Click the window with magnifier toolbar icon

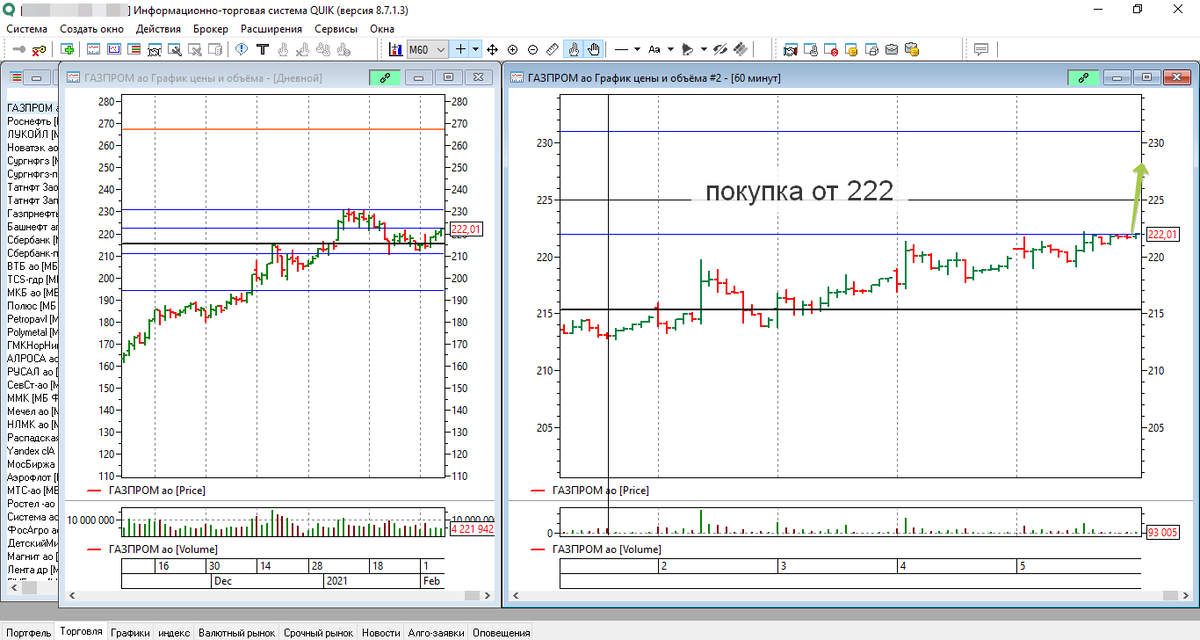point(175,49)
